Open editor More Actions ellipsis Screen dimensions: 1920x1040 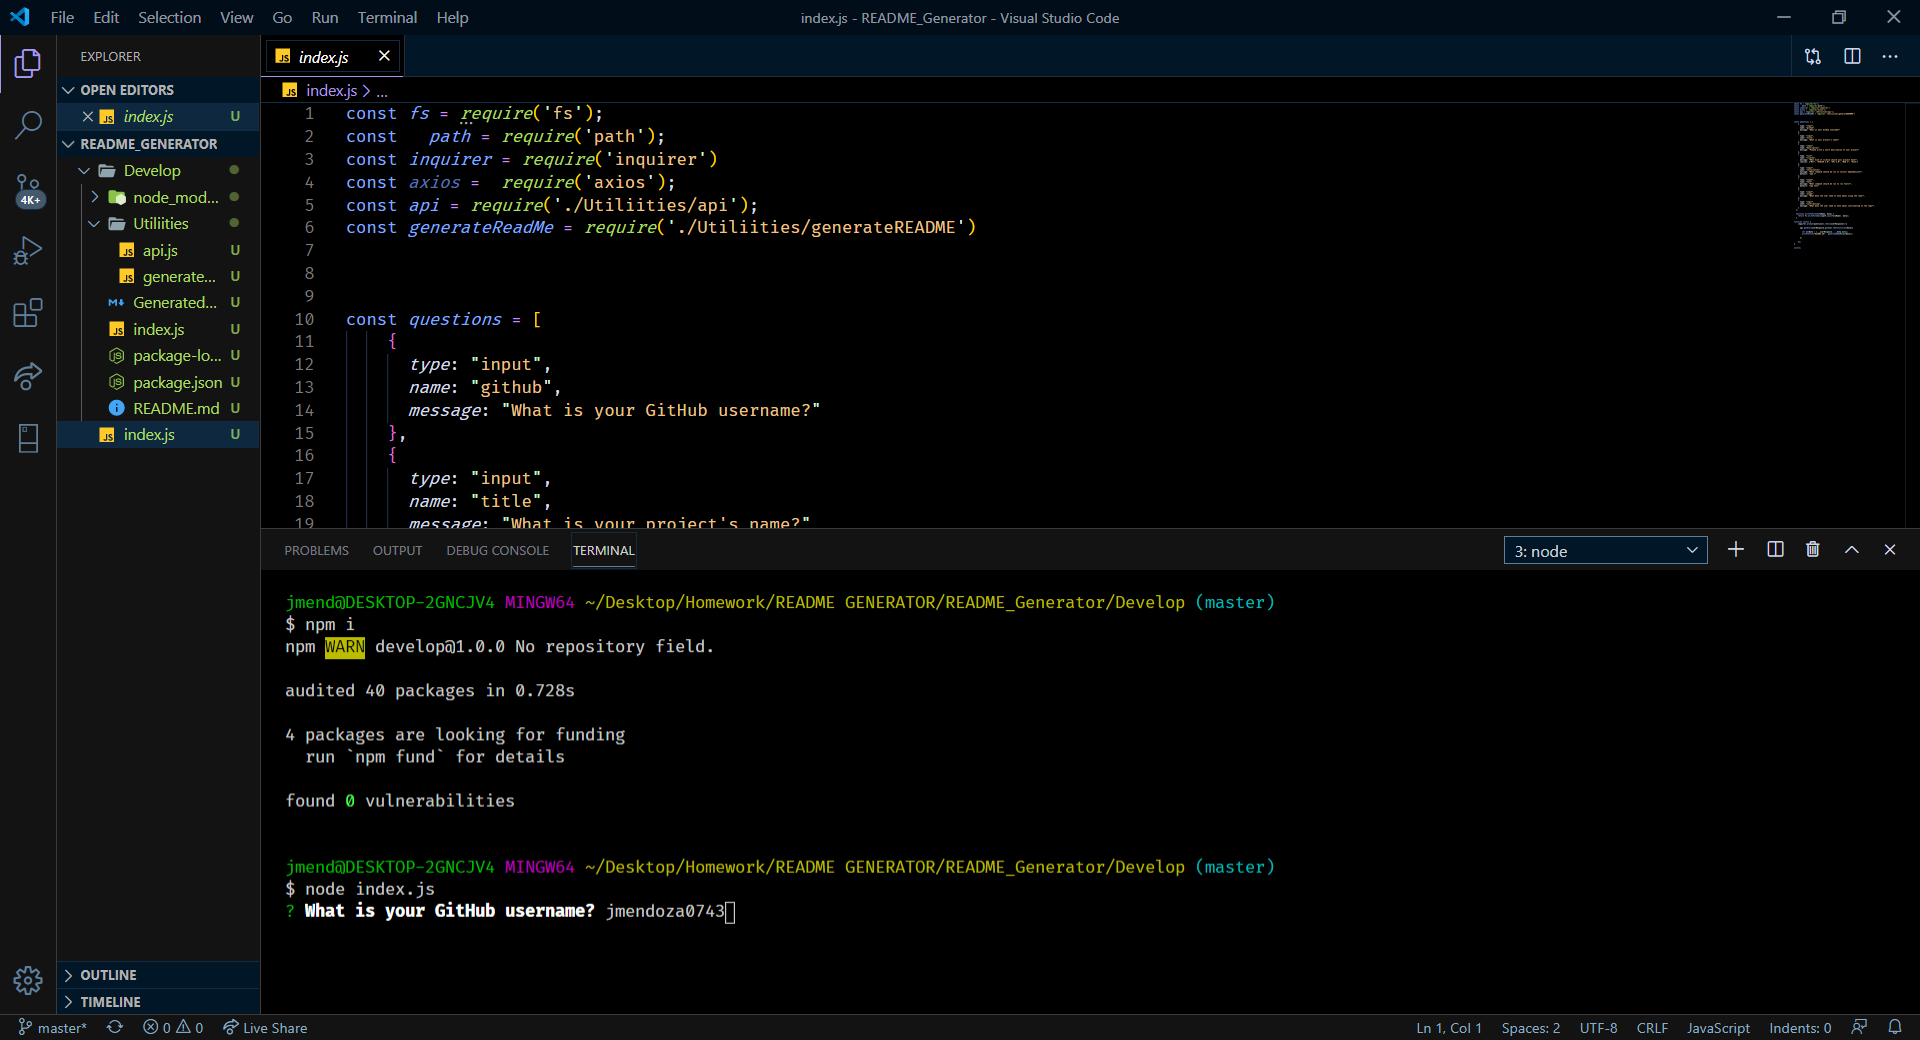point(1890,57)
